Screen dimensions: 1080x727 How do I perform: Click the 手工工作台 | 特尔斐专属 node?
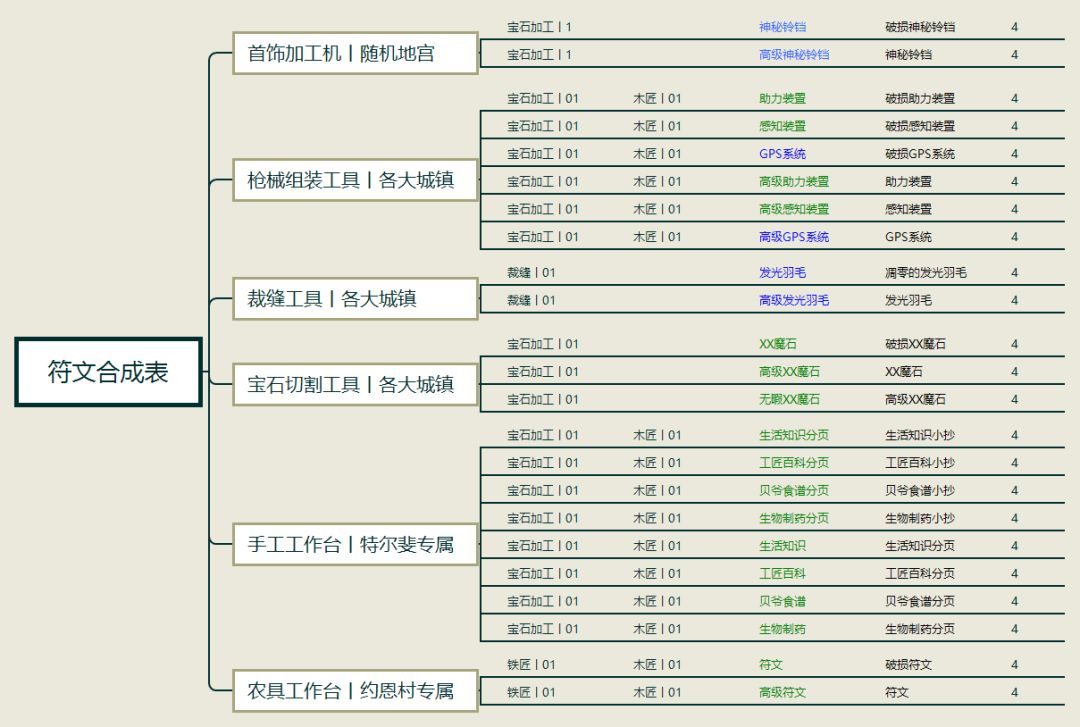click(355, 544)
